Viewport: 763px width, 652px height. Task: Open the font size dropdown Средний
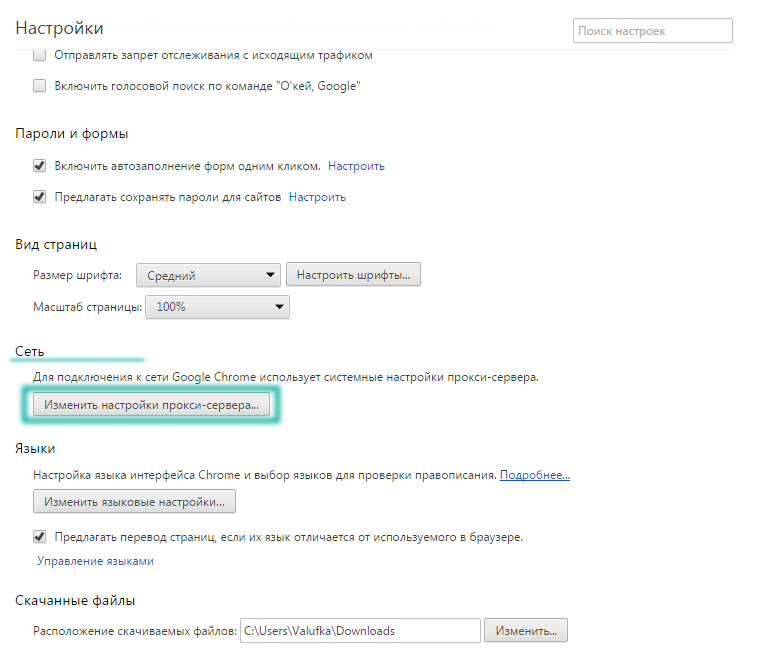point(208,275)
